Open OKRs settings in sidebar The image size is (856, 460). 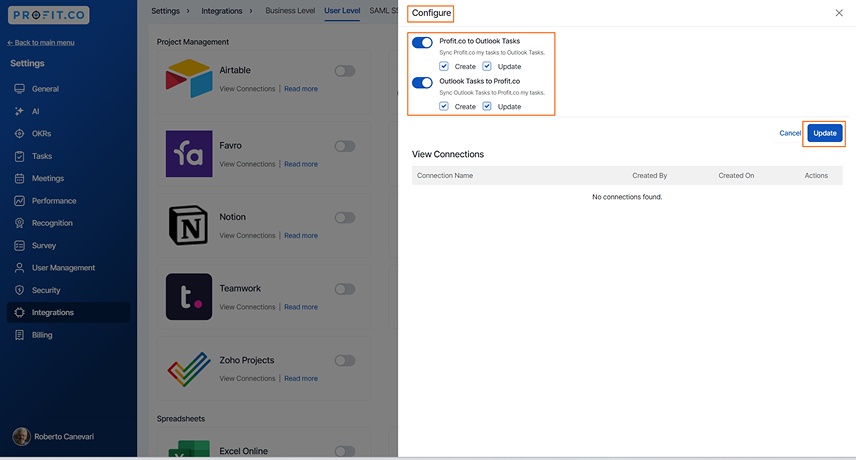41,134
